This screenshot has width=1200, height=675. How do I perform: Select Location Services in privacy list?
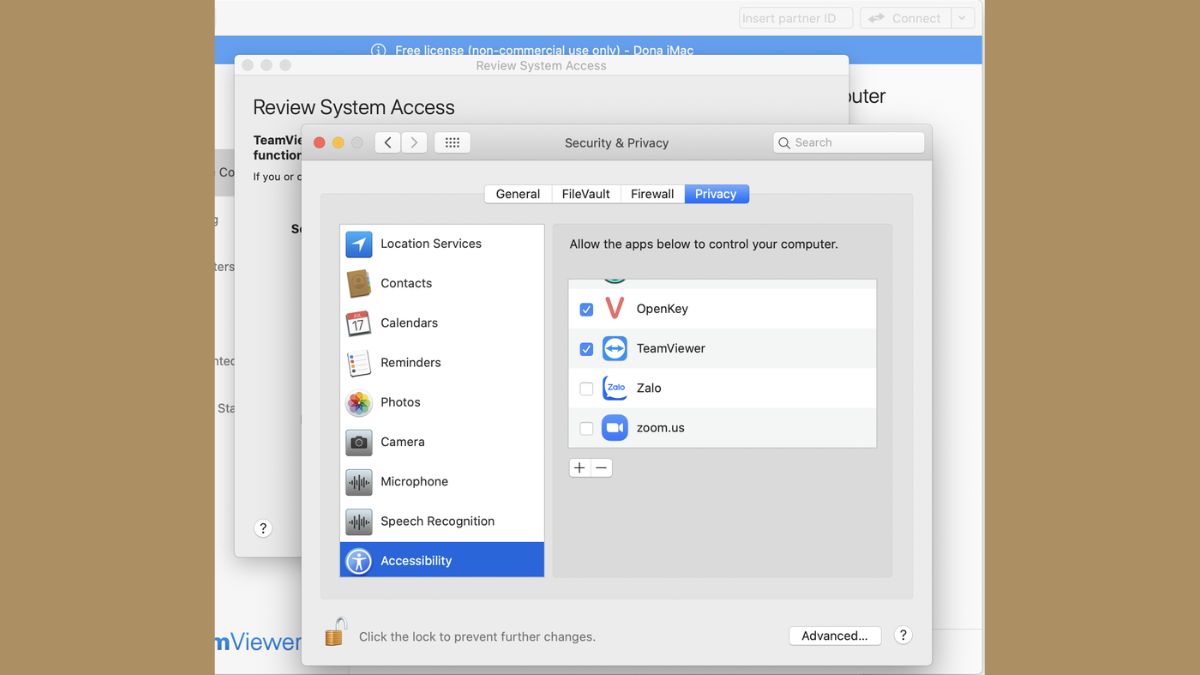point(442,244)
